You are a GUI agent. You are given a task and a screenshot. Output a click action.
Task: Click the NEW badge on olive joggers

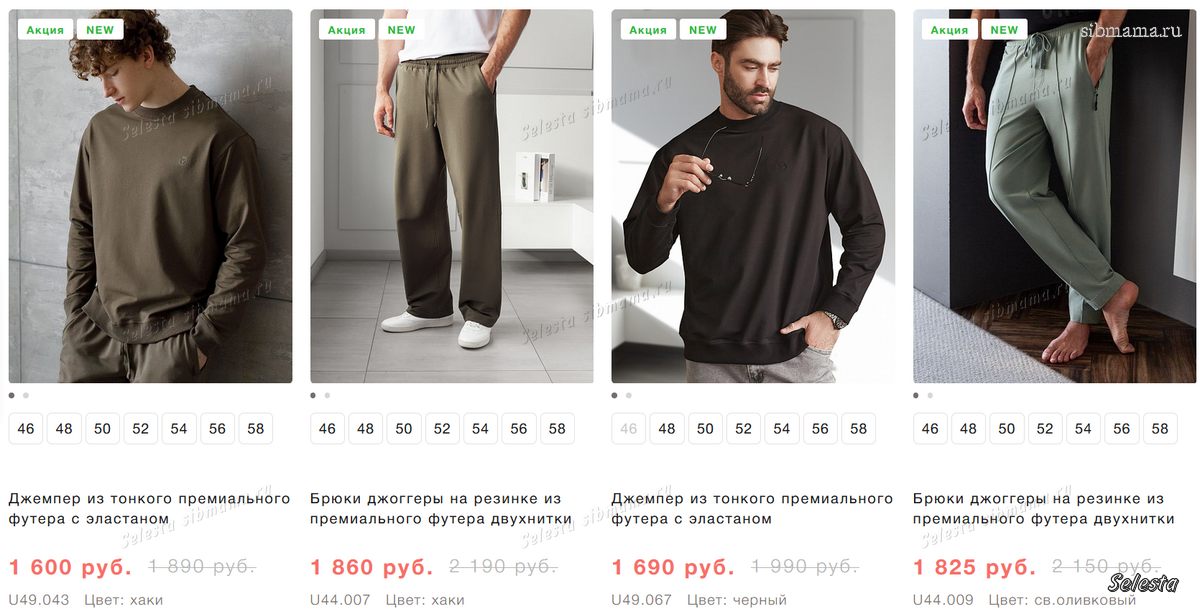[x=1005, y=30]
